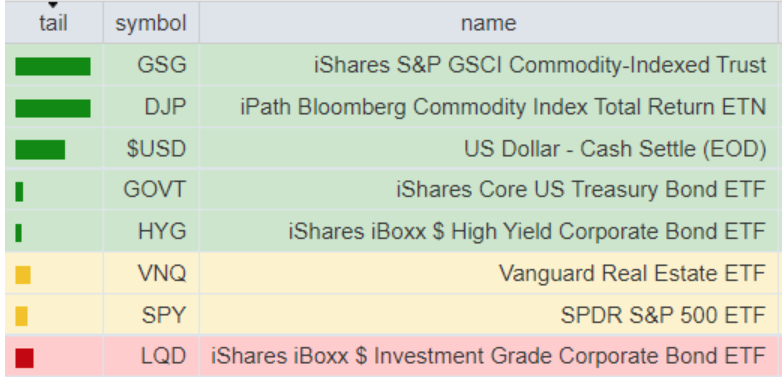784x378 pixels.
Task: Click the GOVT small green tail bar
Action: click(x=19, y=192)
